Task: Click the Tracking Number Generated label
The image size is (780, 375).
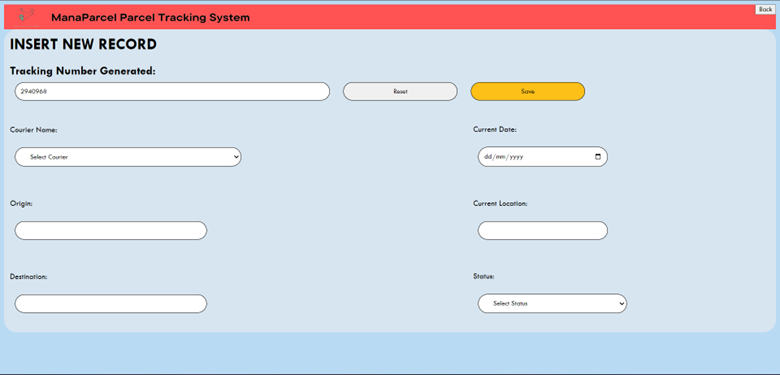Action: (83, 71)
